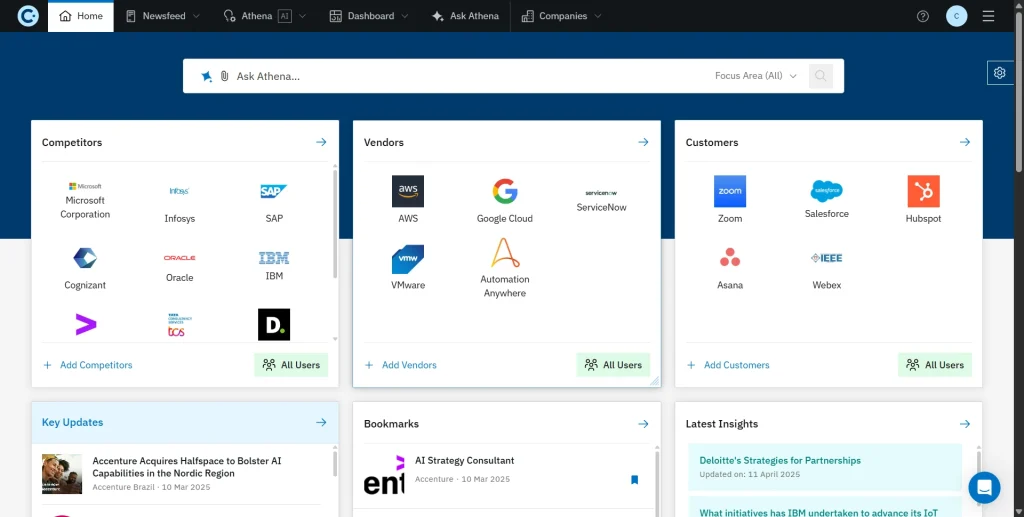
Task: Select Google Cloud vendor
Action: pyautogui.click(x=505, y=200)
